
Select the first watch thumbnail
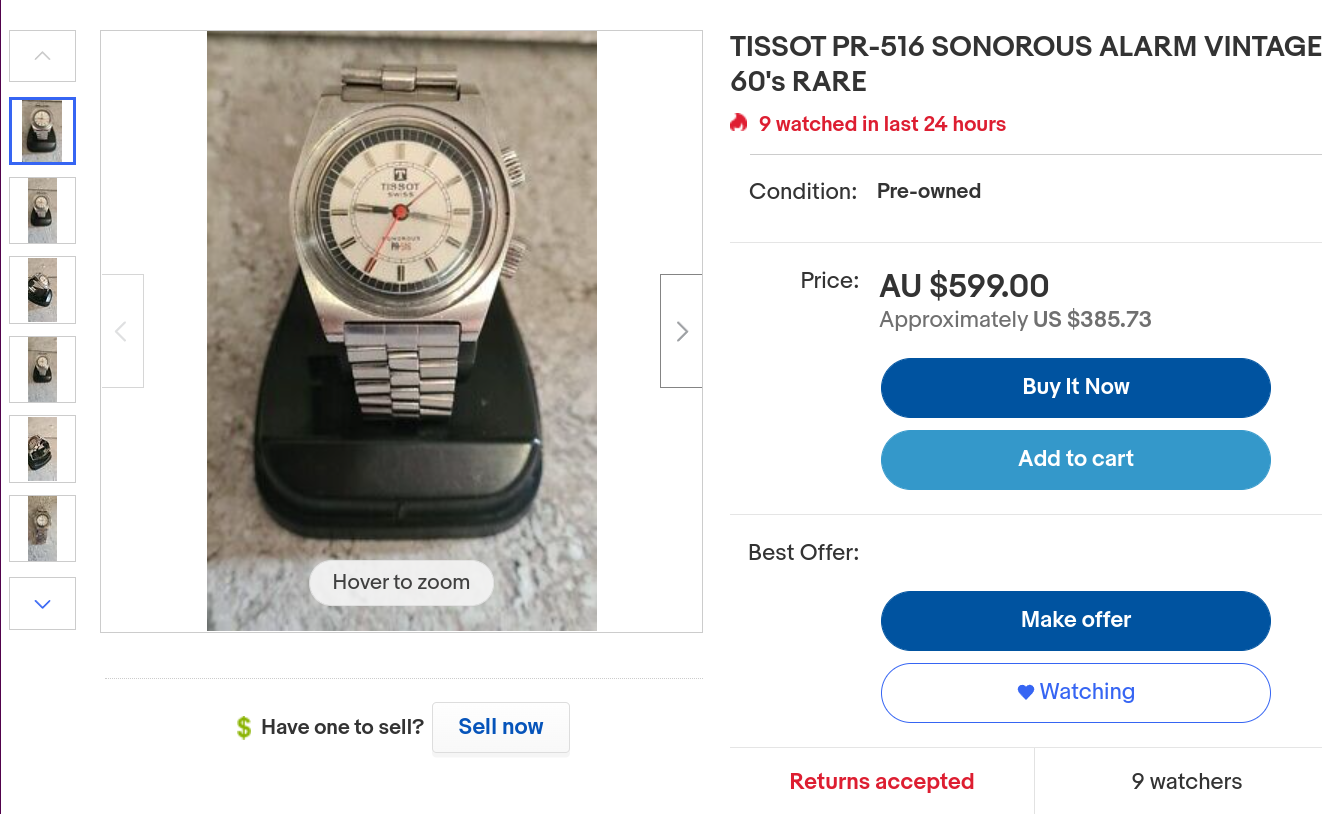[42, 131]
